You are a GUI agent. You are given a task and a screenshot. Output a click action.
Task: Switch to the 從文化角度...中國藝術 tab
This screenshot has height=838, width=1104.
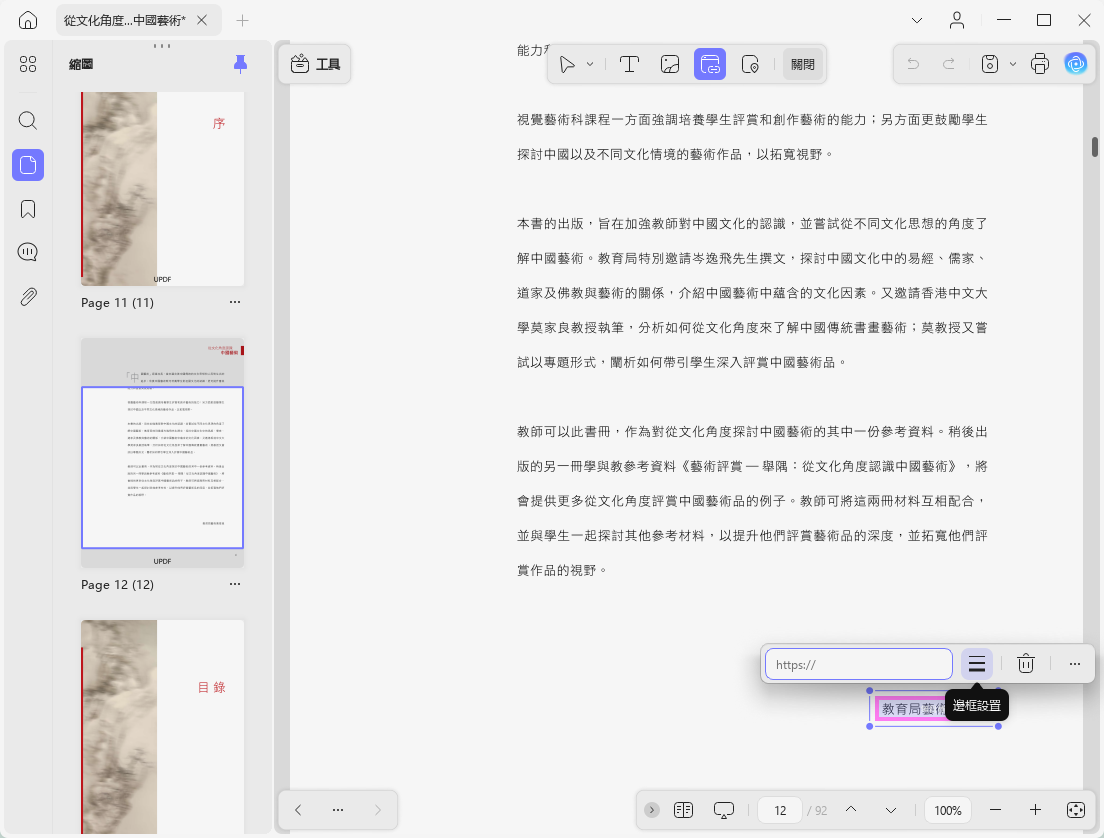coord(125,20)
